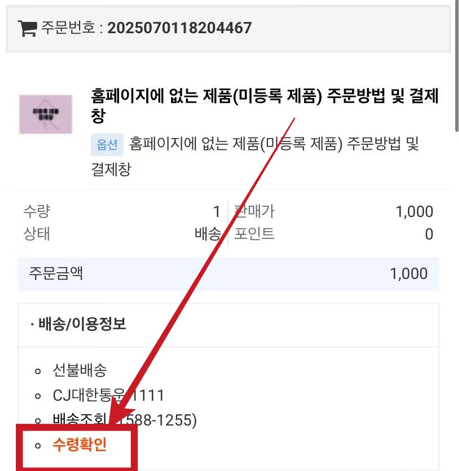This screenshot has height=471, width=459.
Task: Open the pink product thumbnail image
Action: [46, 114]
